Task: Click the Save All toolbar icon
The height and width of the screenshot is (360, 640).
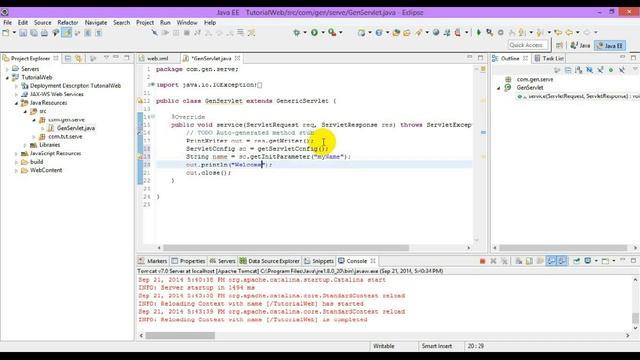Action: 34,33
